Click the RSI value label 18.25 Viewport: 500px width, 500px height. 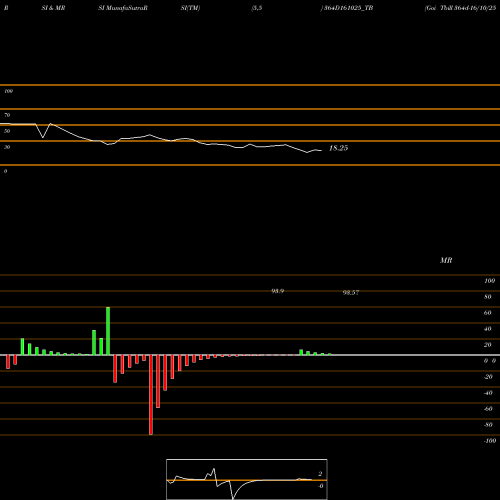(338, 148)
